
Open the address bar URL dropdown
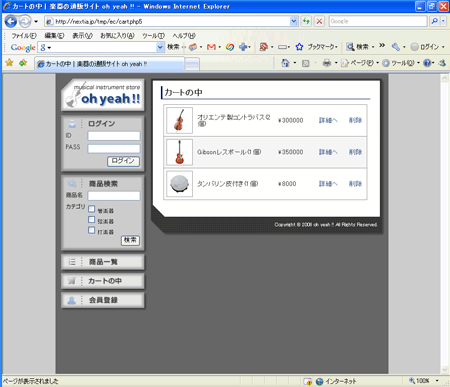pos(294,21)
